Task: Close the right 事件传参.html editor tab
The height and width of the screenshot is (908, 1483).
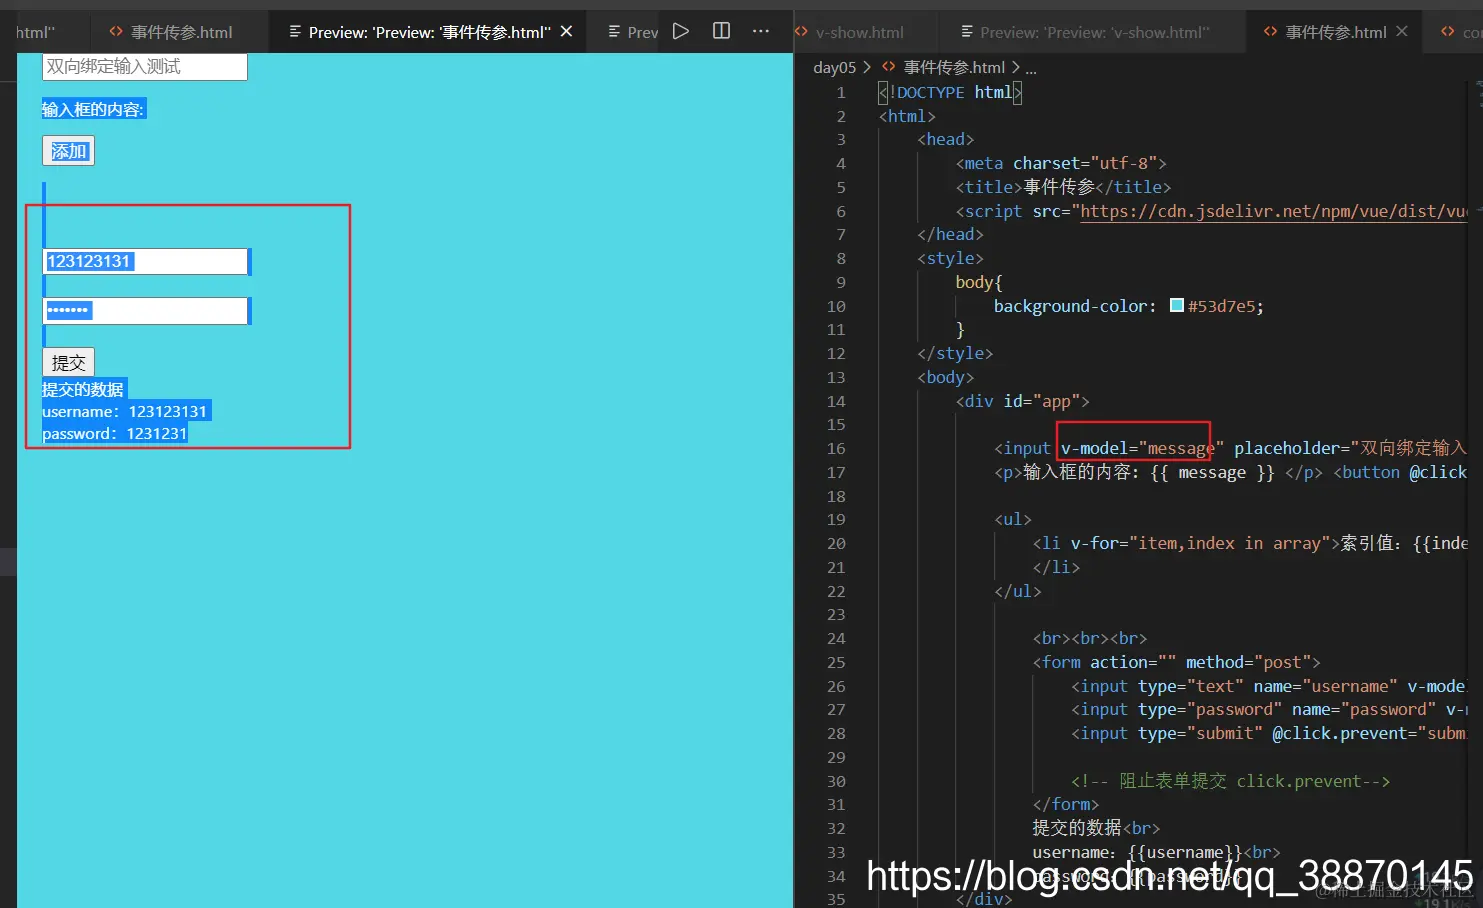Action: click(x=1402, y=31)
